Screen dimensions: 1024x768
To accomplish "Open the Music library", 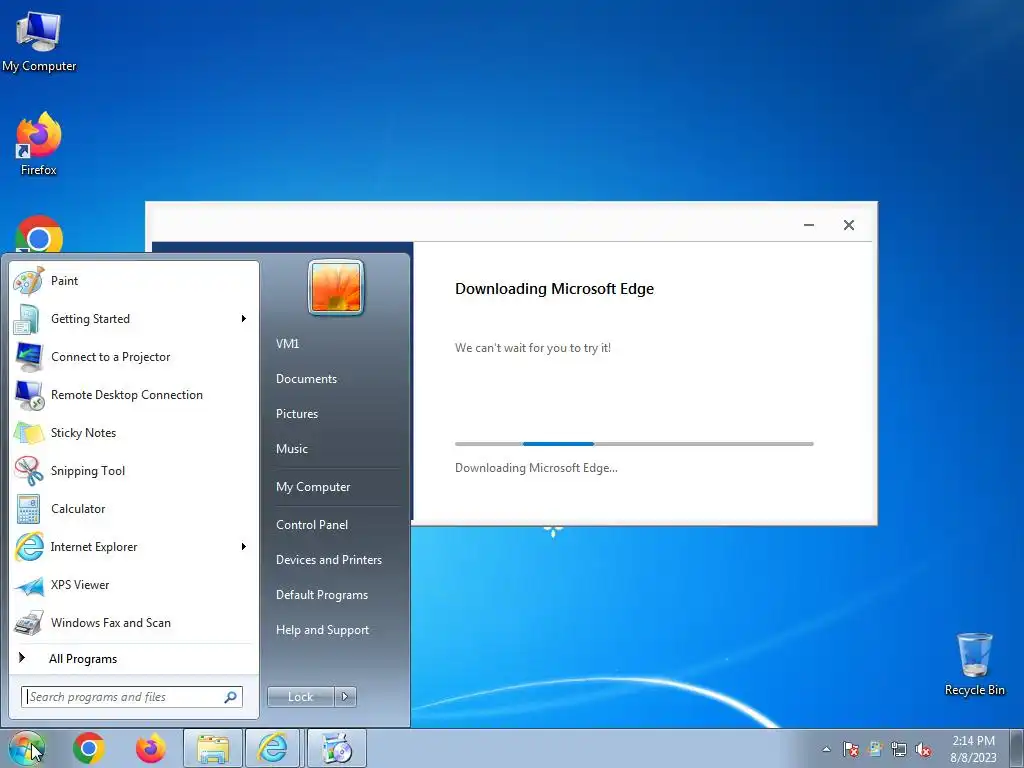I will (291, 449).
